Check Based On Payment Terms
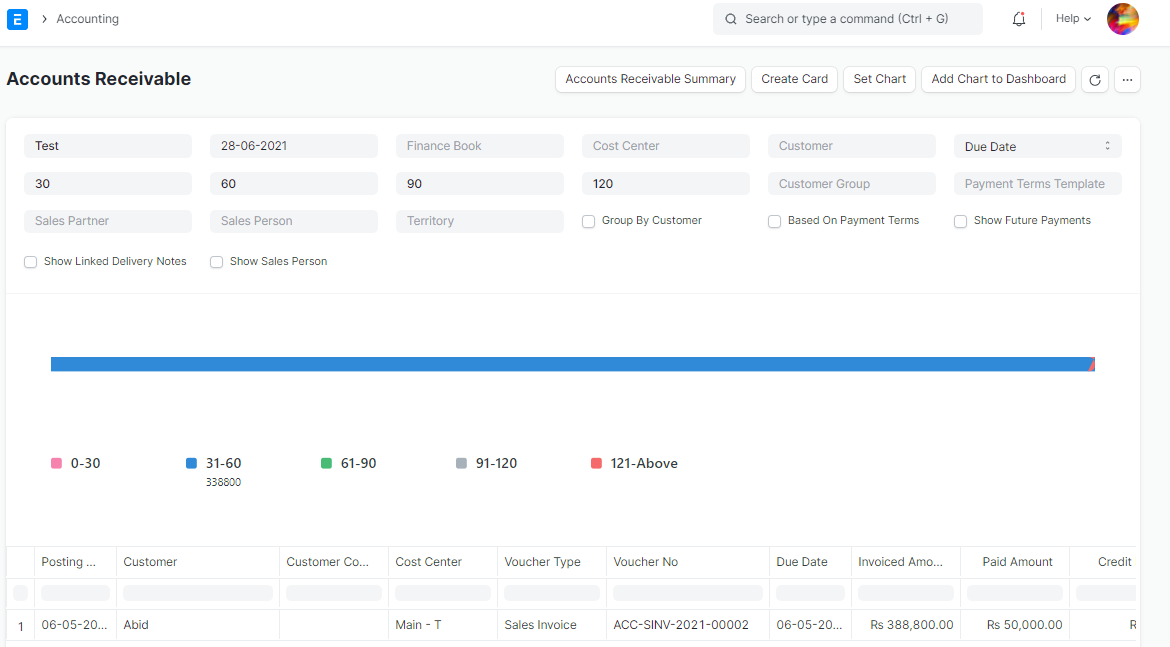 [775, 220]
